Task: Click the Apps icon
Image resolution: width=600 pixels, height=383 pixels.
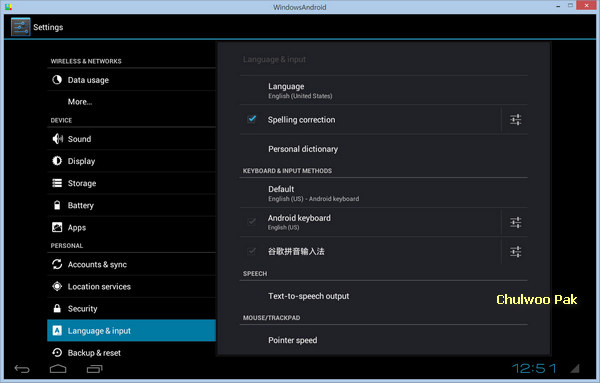Action: click(x=57, y=227)
